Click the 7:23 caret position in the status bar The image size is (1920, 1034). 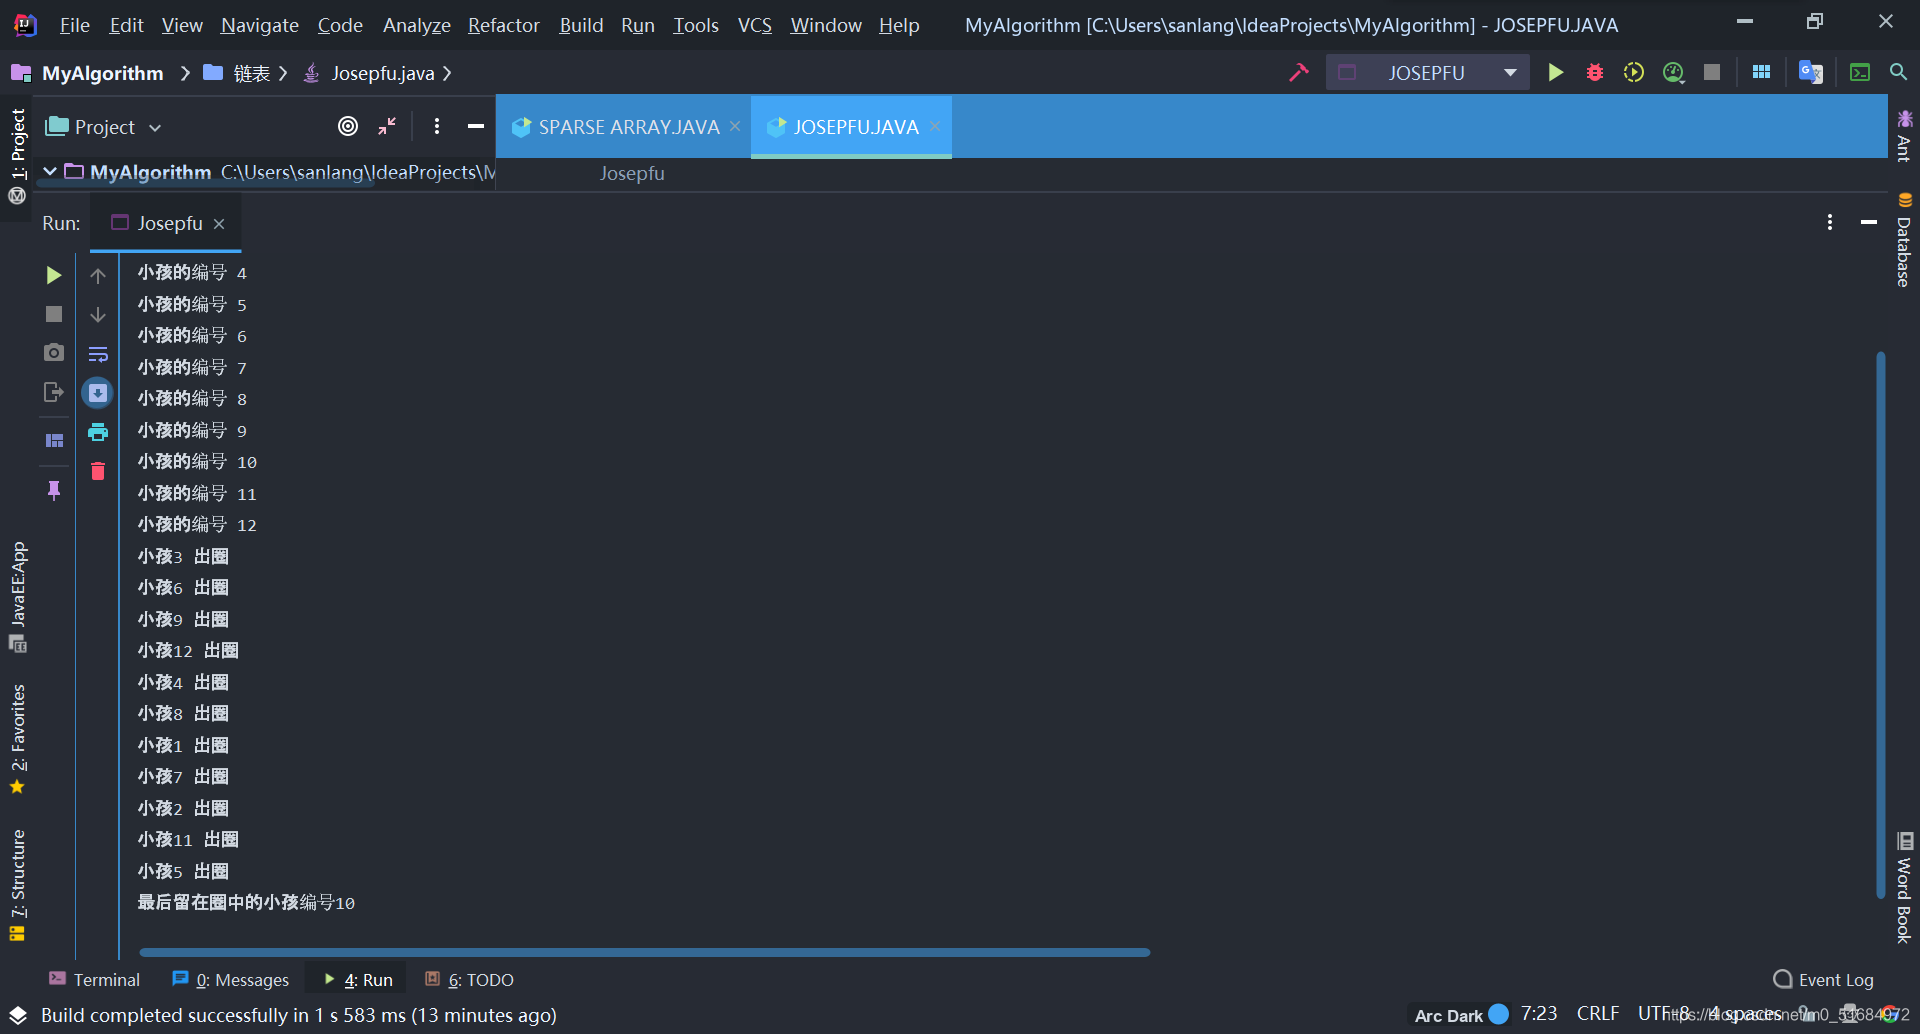coord(1539,1014)
